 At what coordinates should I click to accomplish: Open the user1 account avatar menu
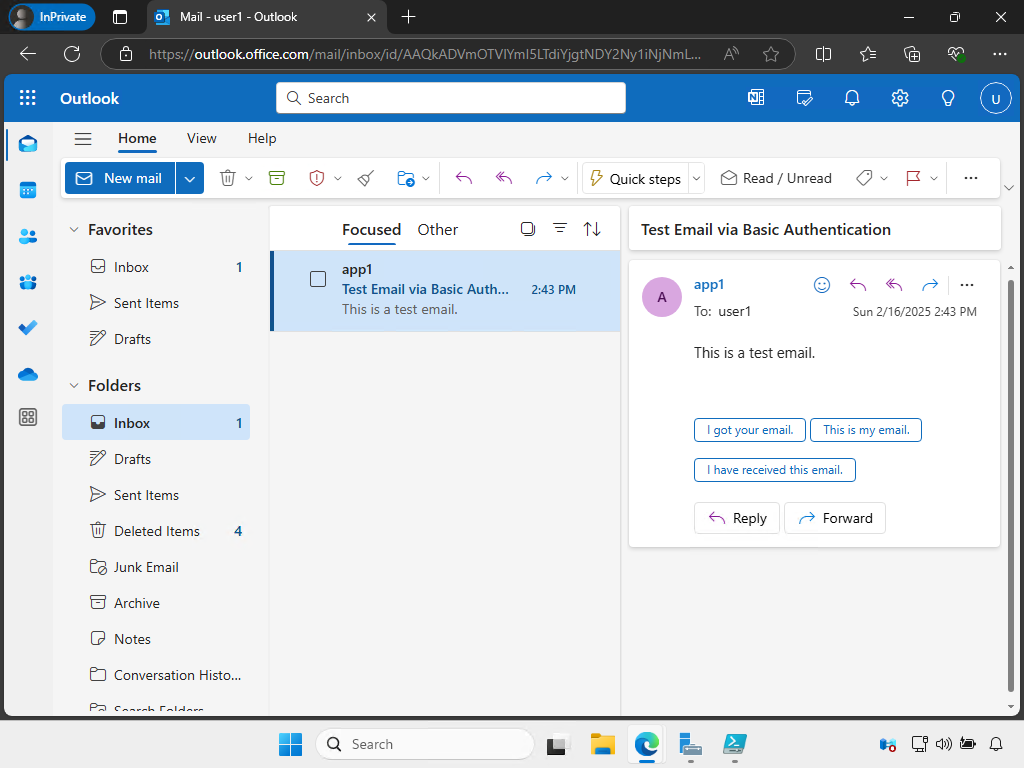995,99
